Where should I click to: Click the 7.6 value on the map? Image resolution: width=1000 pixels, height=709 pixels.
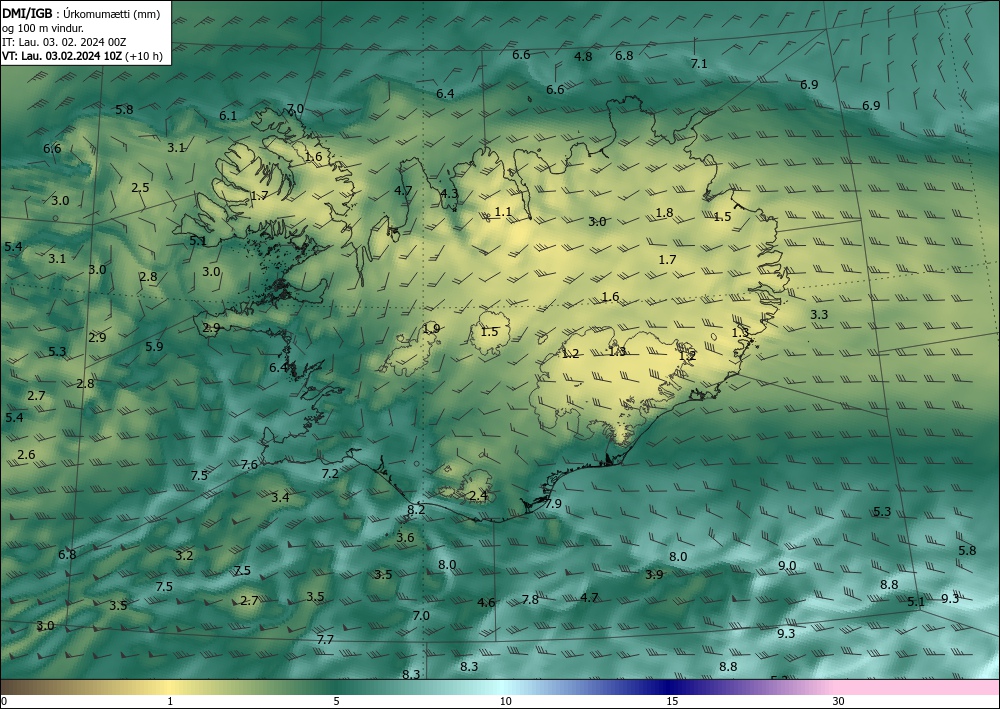coord(249,464)
